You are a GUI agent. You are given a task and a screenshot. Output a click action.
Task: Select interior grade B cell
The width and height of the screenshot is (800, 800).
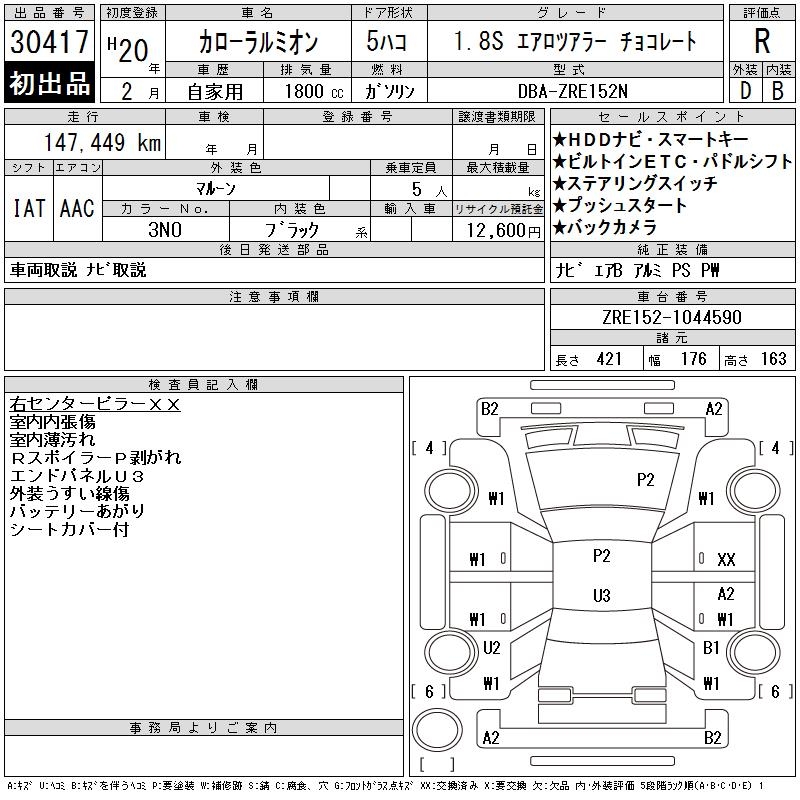pyautogui.click(x=778, y=89)
